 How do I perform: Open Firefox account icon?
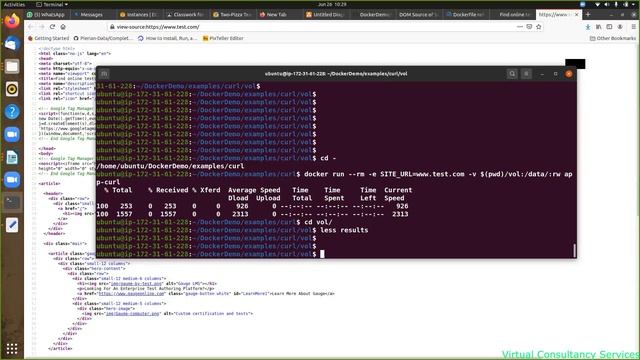(620, 27)
